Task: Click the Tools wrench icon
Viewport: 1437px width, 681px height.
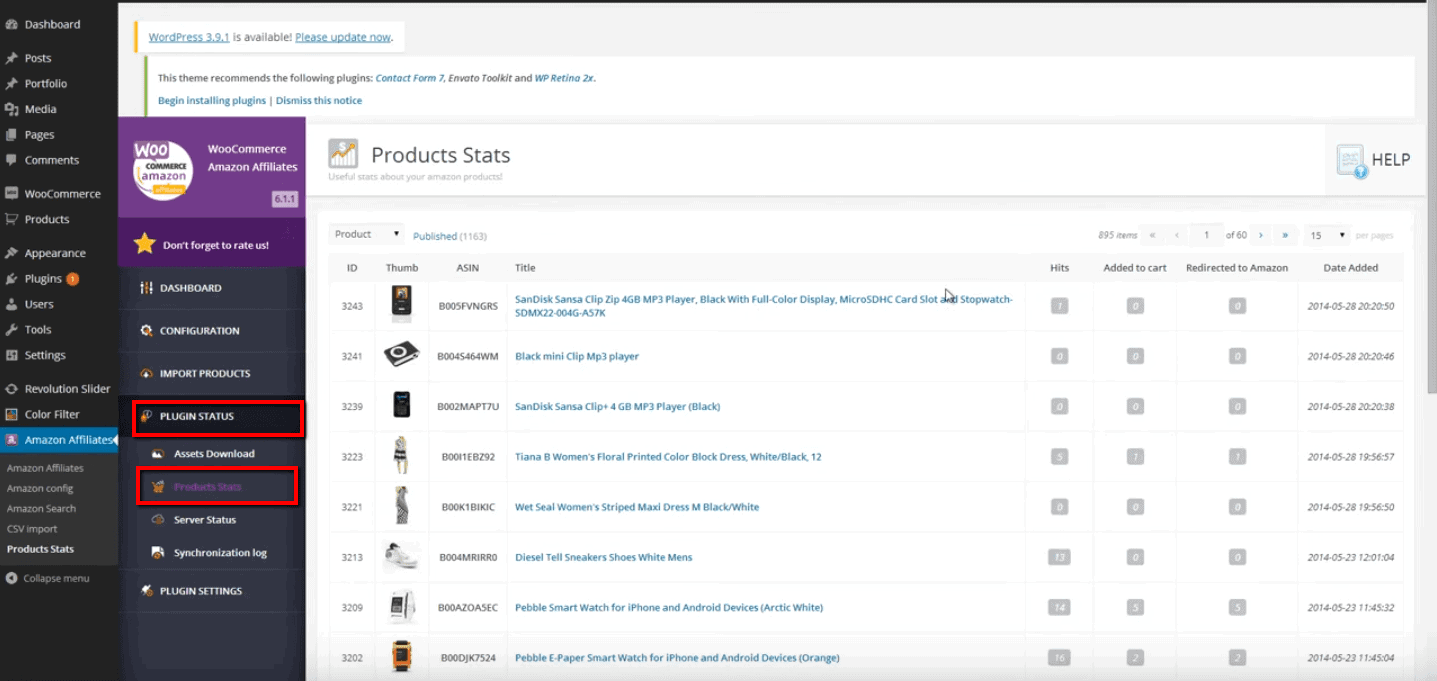Action: 12,329
